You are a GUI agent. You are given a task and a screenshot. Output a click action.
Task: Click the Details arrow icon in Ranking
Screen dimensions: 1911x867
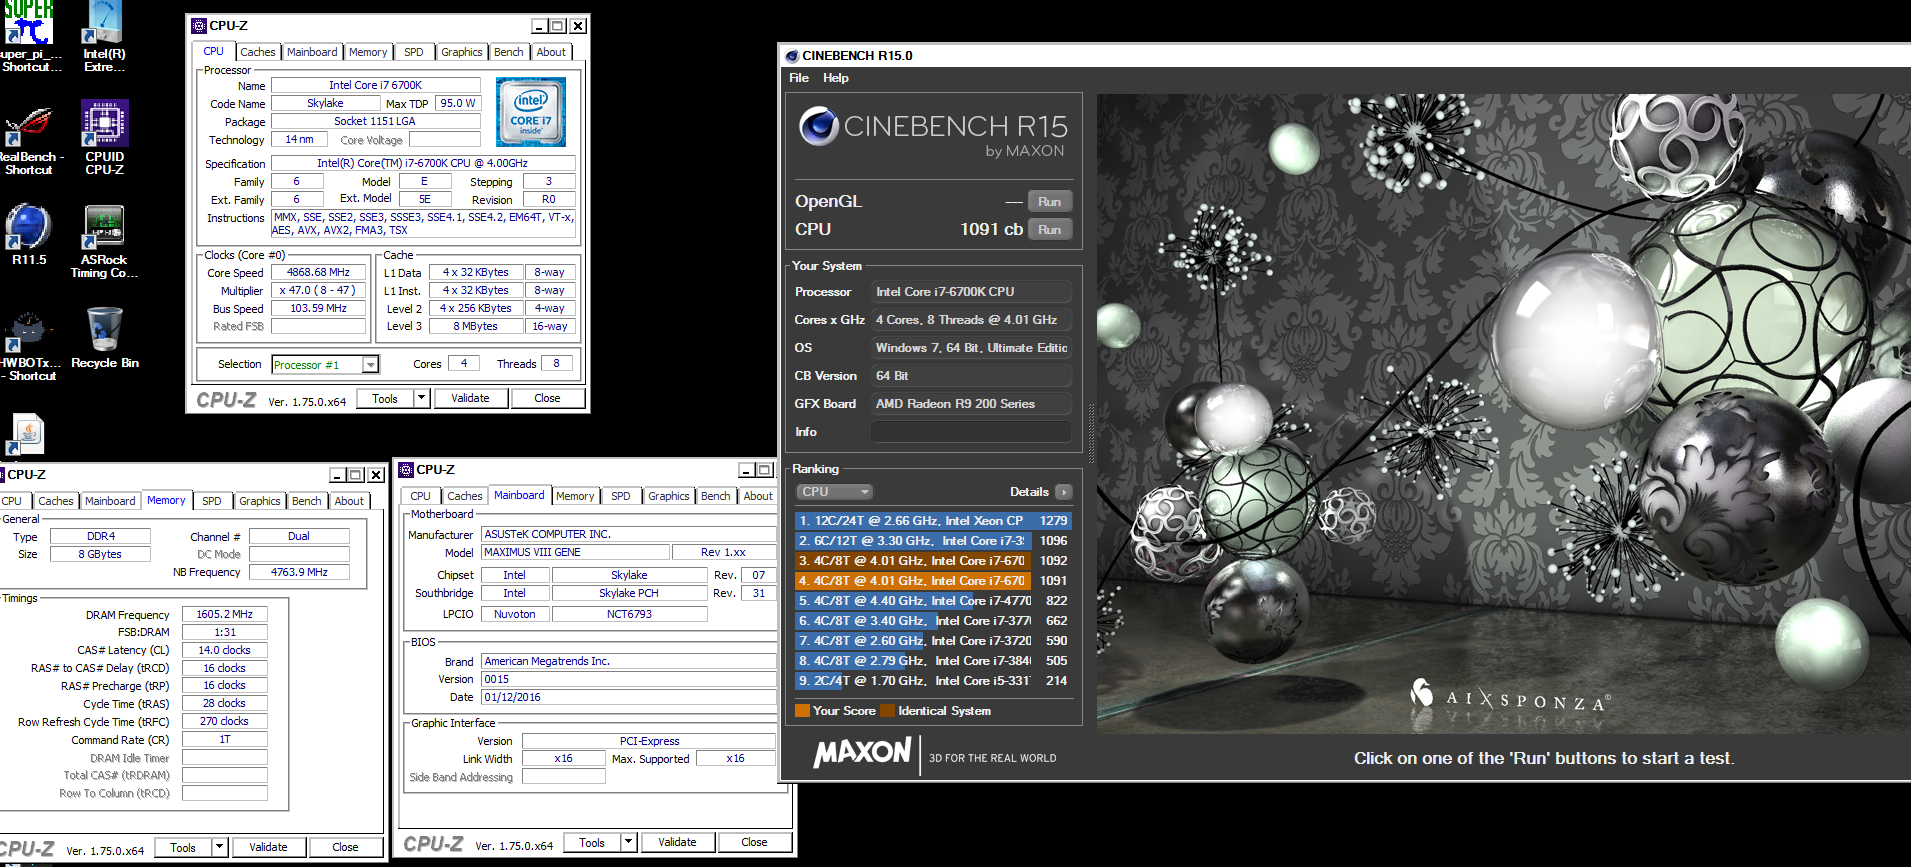coord(1064,492)
